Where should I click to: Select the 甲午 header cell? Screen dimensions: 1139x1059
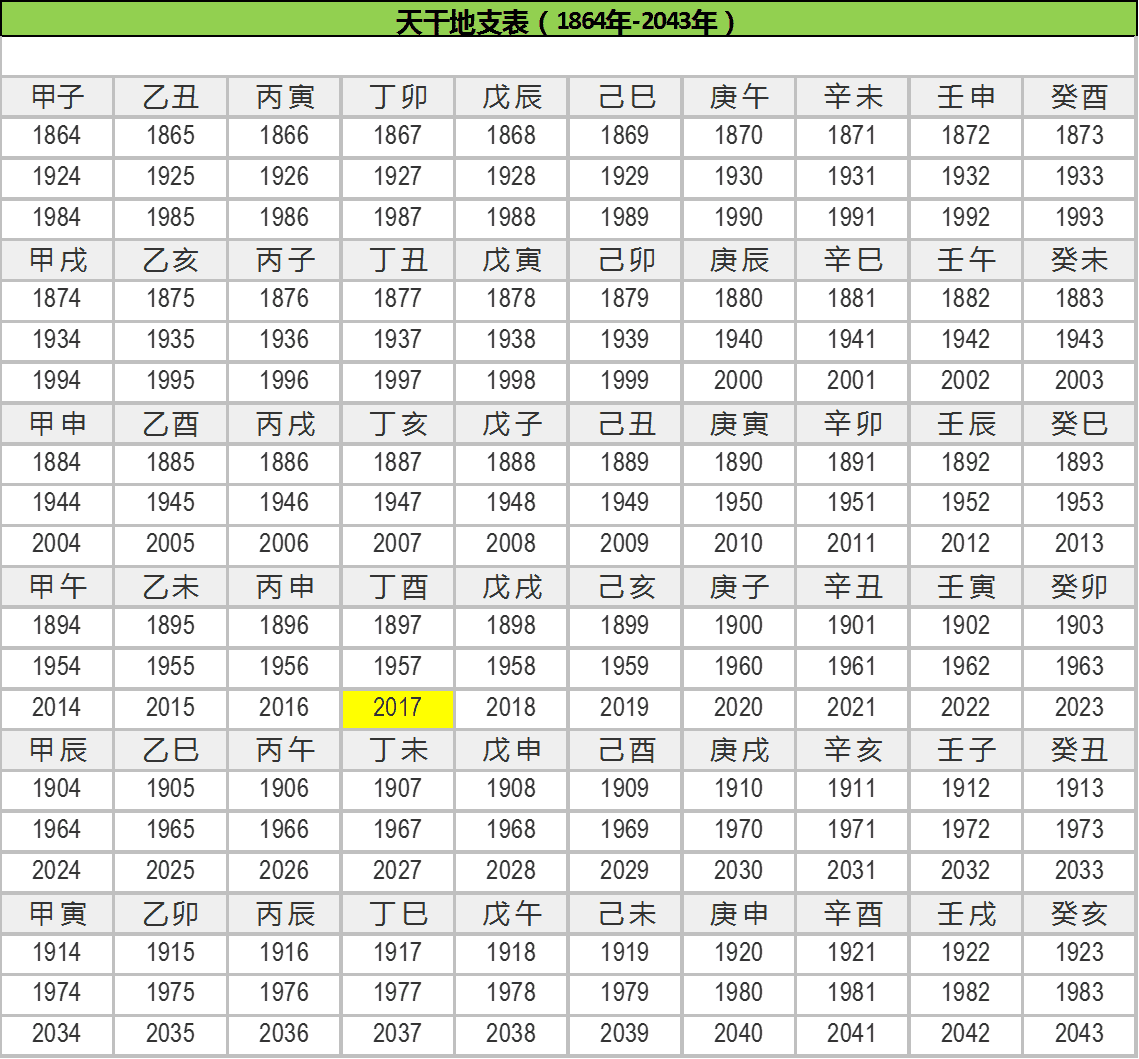coord(57,587)
